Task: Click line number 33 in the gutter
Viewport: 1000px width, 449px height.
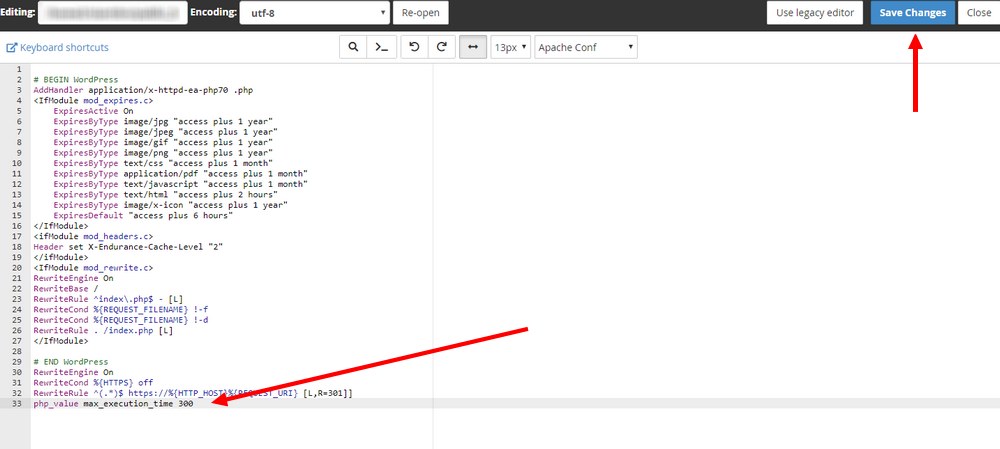Action: click(x=19, y=403)
